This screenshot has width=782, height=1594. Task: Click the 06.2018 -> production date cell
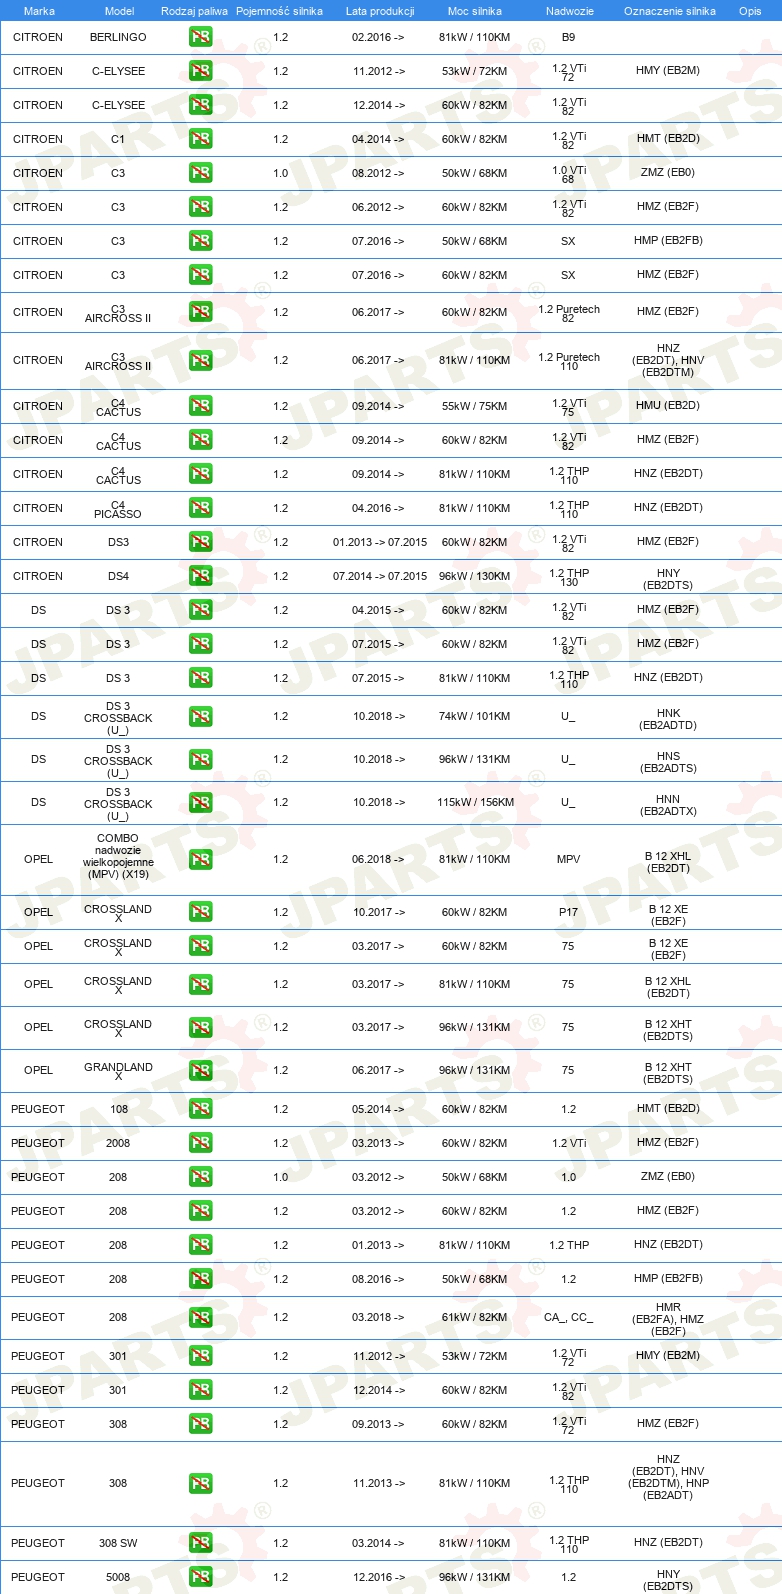378,859
